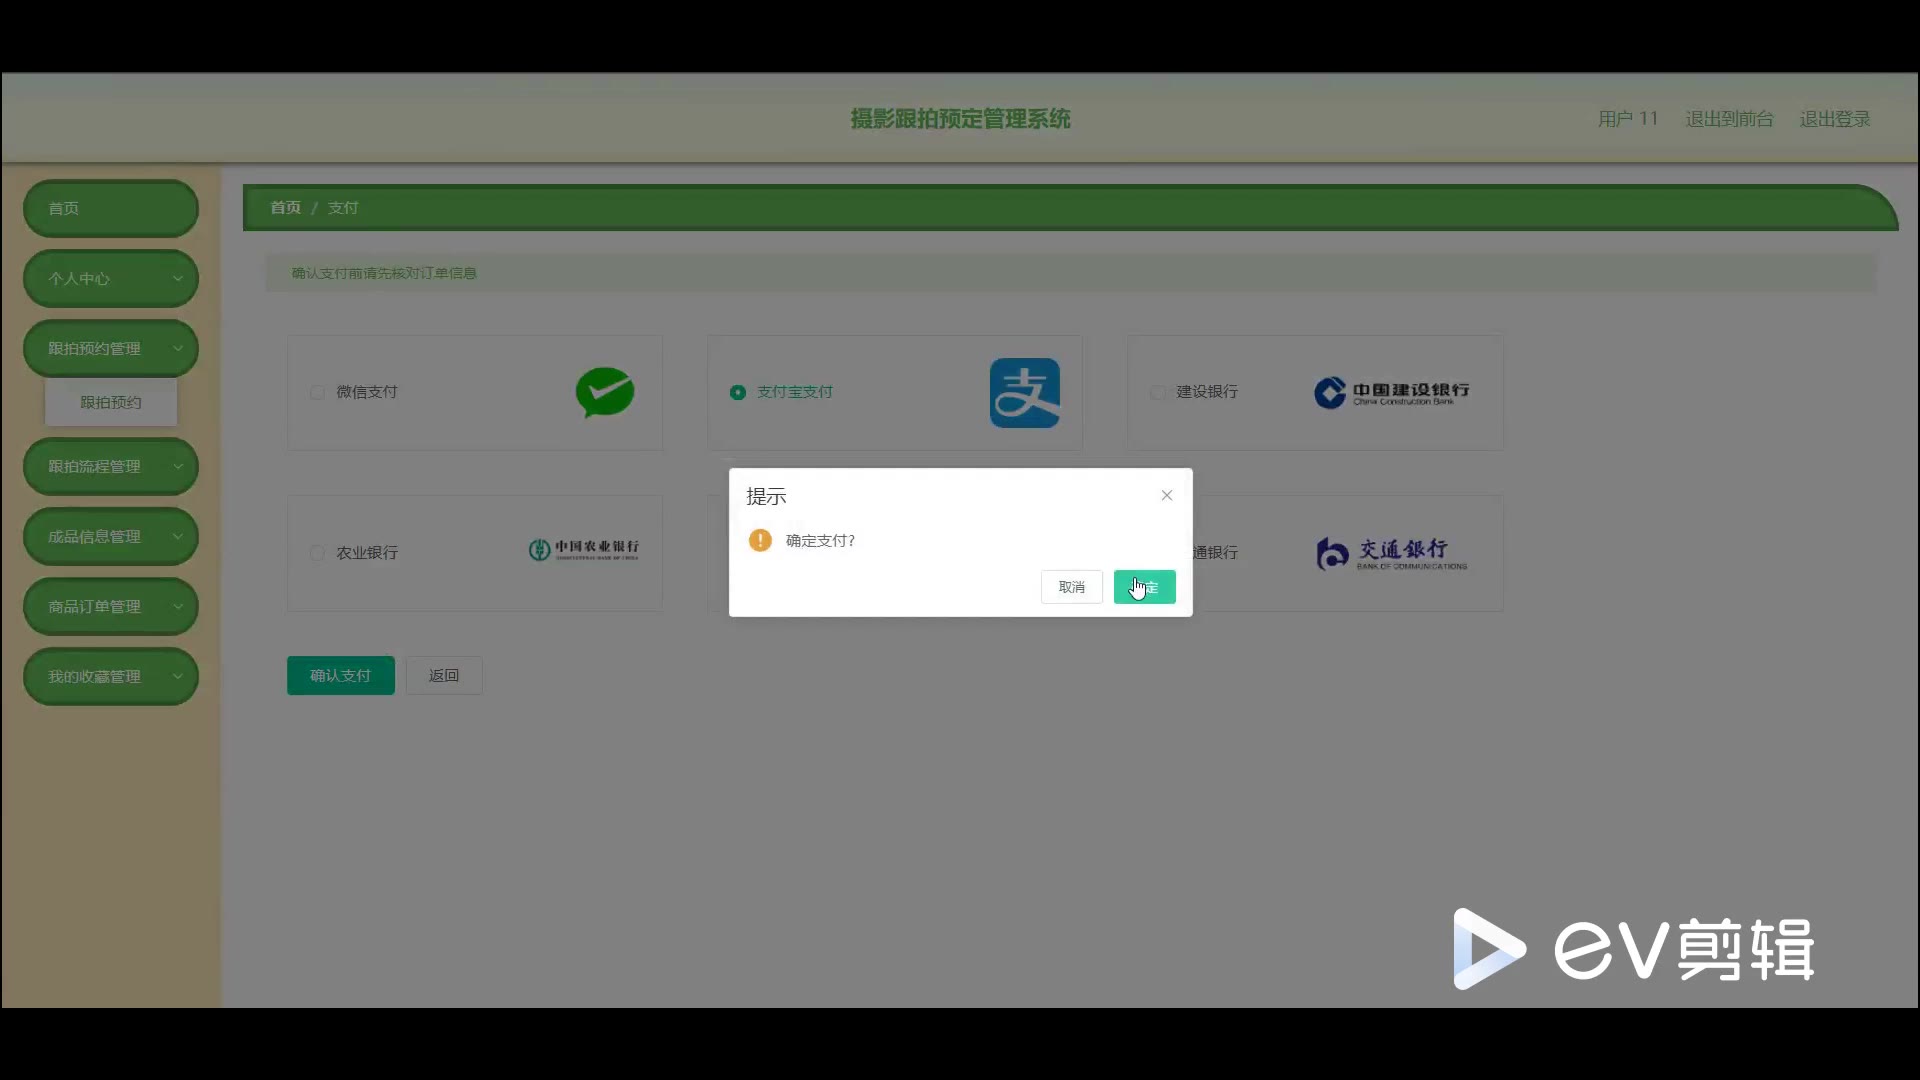Click 取消 in the dialog
Image resolution: width=1920 pixels, height=1080 pixels.
[1071, 587]
